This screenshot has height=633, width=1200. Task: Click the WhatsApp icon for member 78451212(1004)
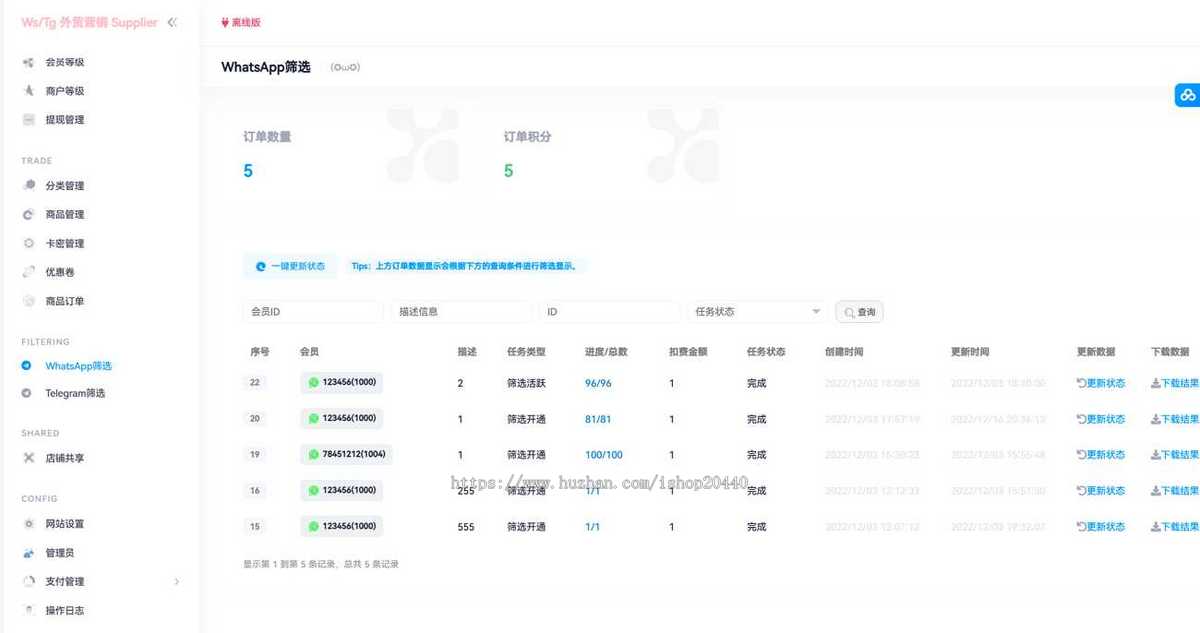click(313, 454)
